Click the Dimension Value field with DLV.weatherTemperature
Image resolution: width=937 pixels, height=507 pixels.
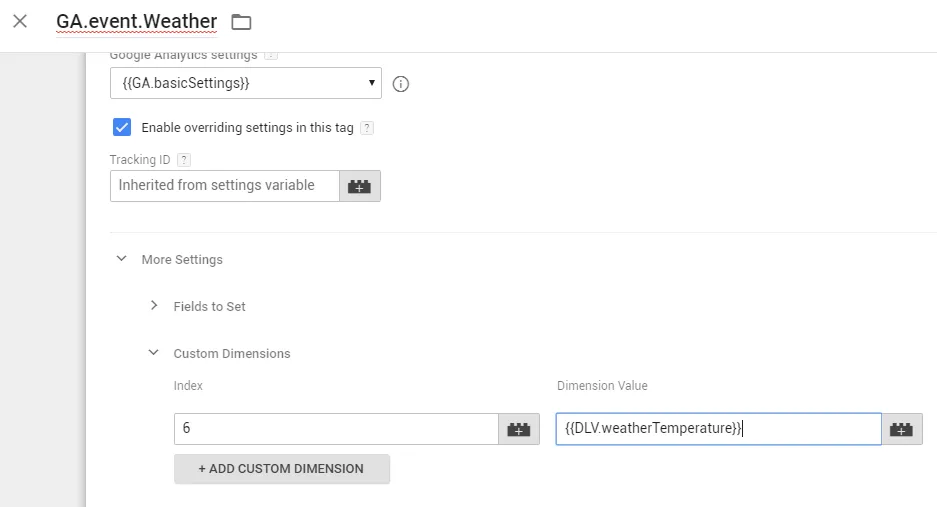coord(718,429)
